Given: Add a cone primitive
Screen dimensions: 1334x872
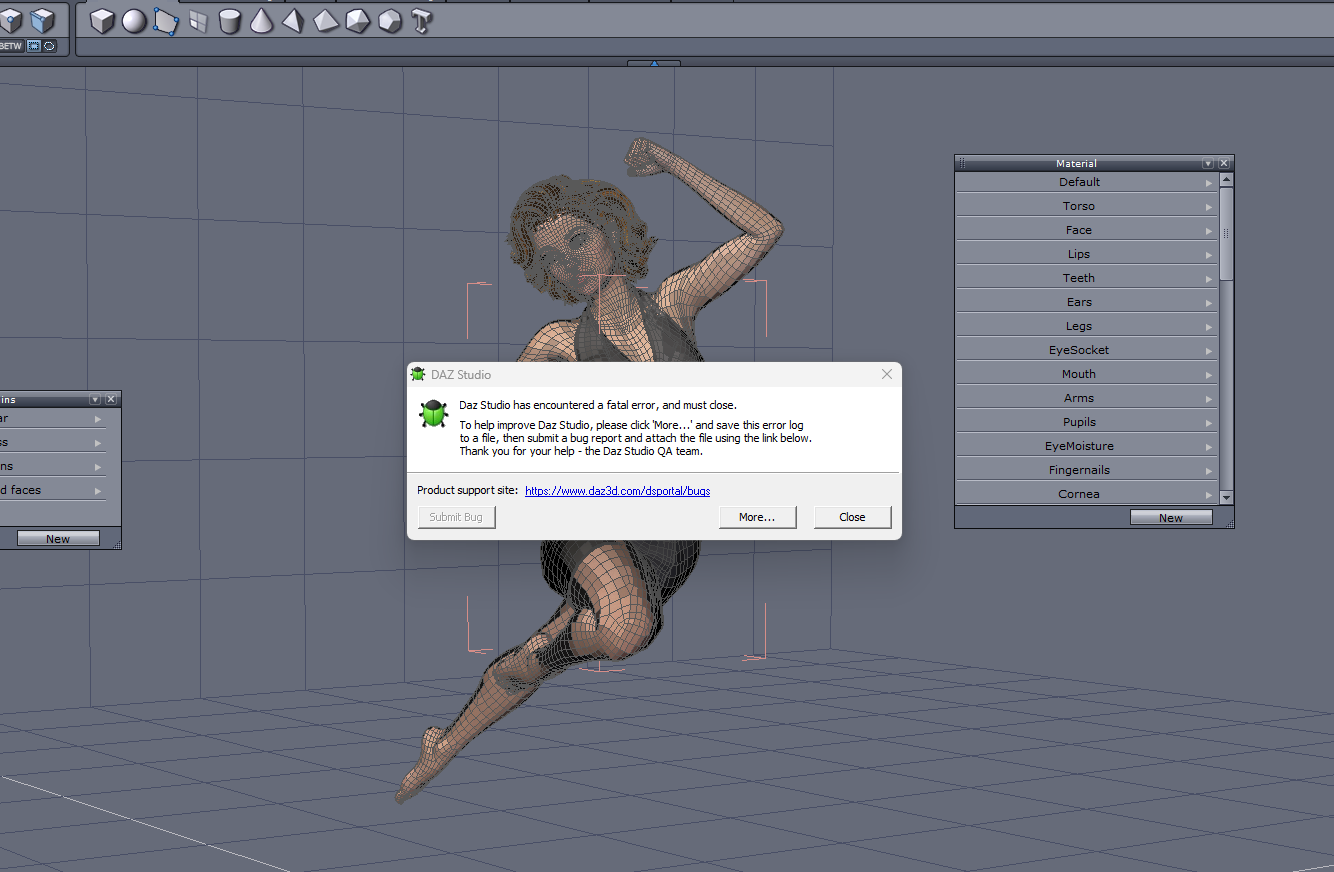Looking at the screenshot, I should (x=261, y=21).
